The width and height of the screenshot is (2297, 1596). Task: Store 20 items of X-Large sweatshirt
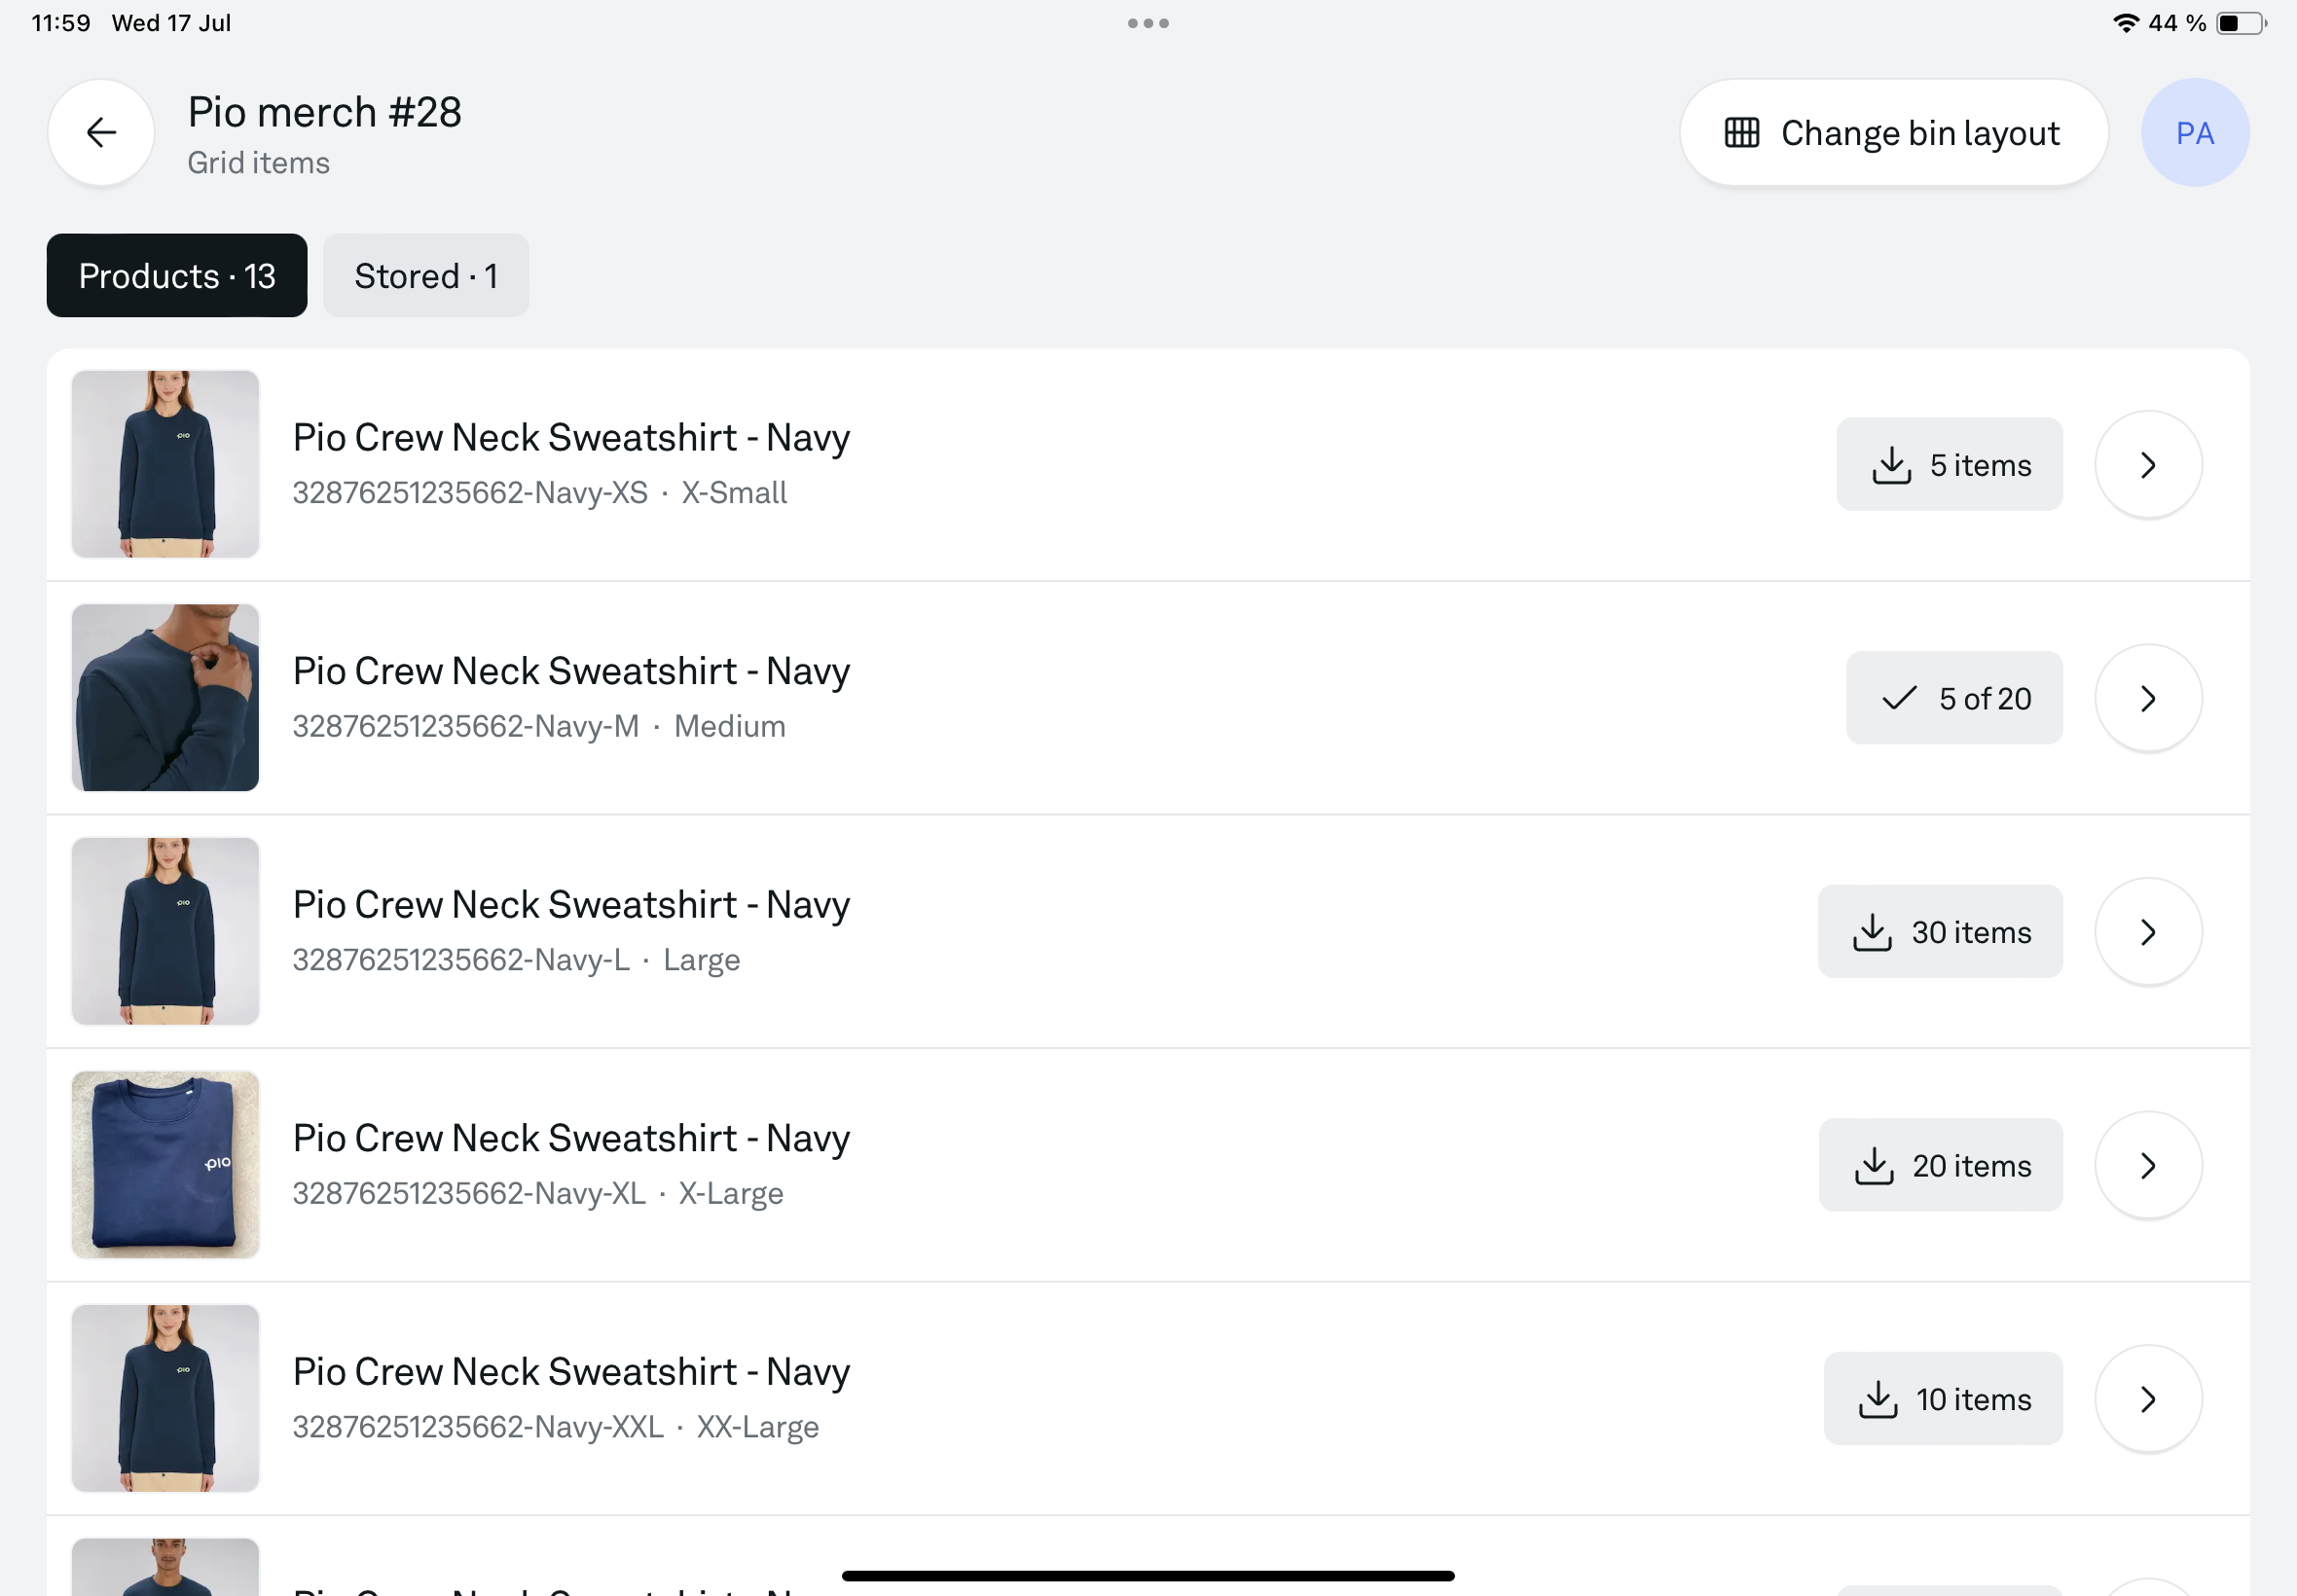point(1939,1165)
